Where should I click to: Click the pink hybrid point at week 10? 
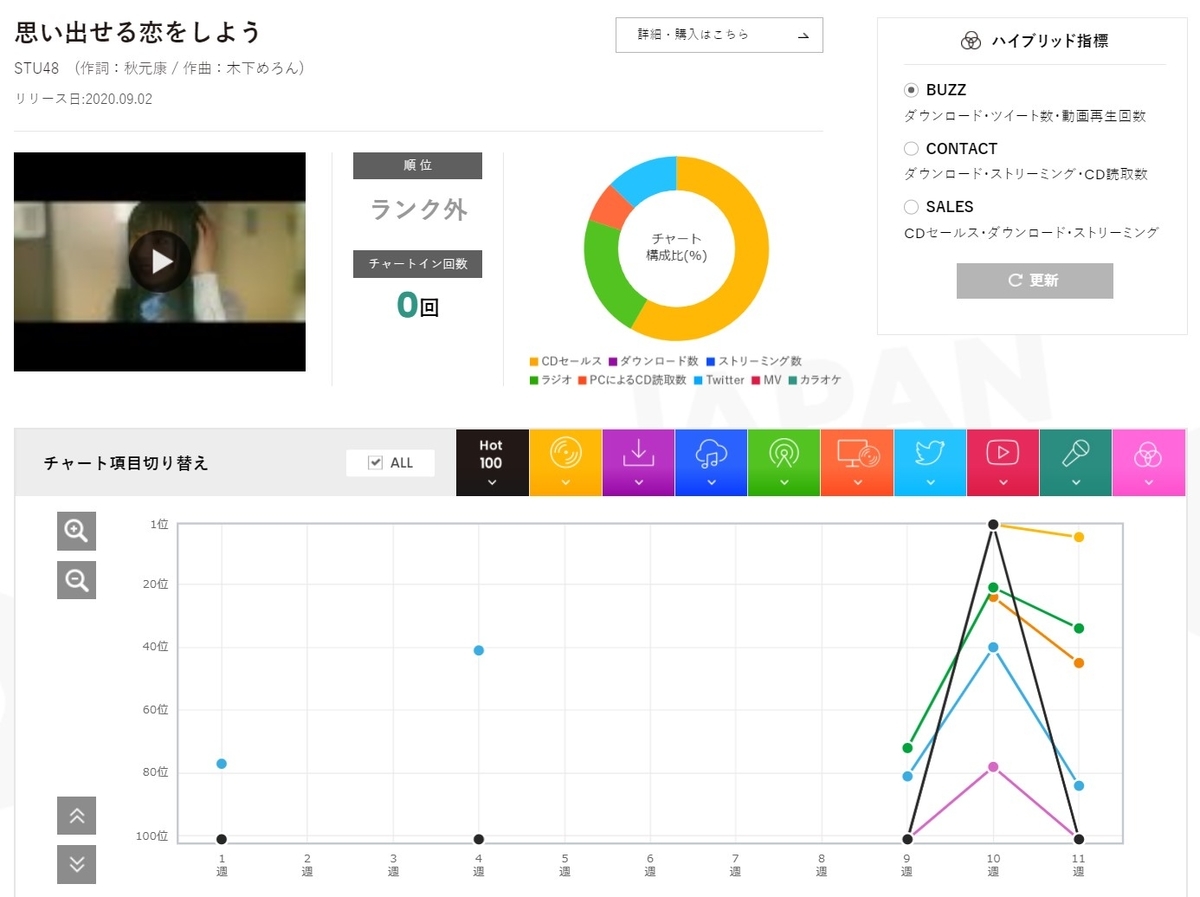[x=993, y=766]
